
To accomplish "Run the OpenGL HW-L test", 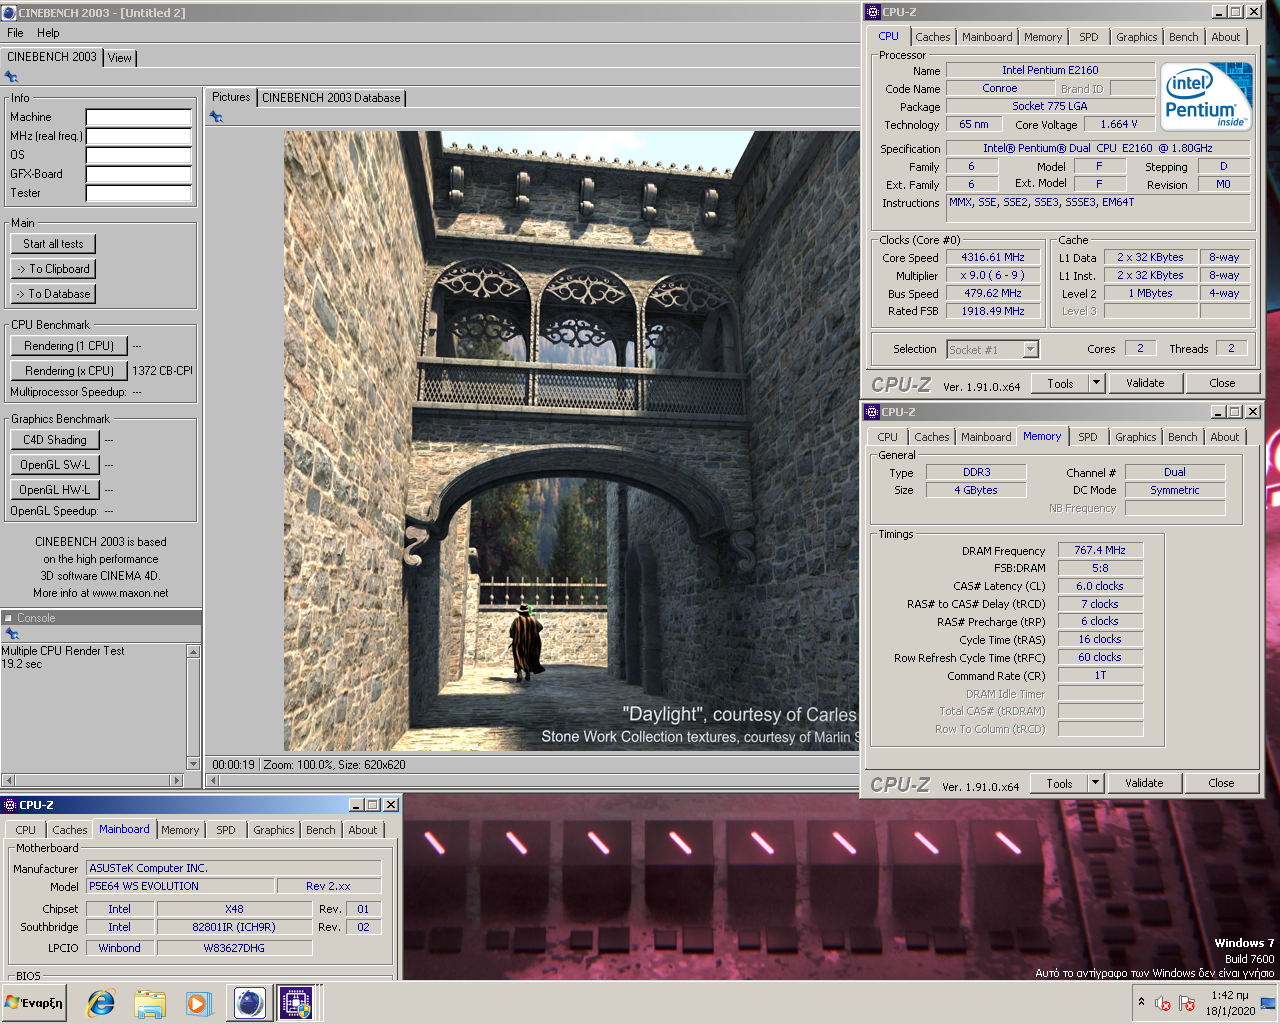I will 55,490.
